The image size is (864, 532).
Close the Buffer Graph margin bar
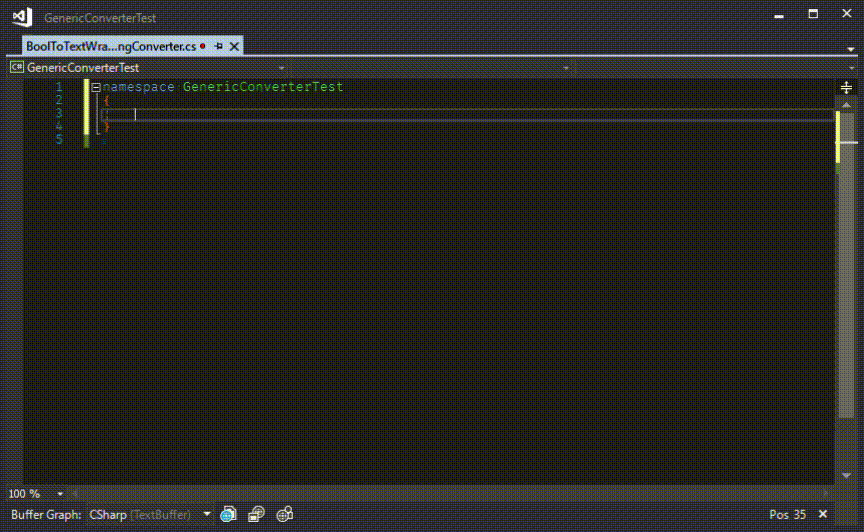point(823,514)
